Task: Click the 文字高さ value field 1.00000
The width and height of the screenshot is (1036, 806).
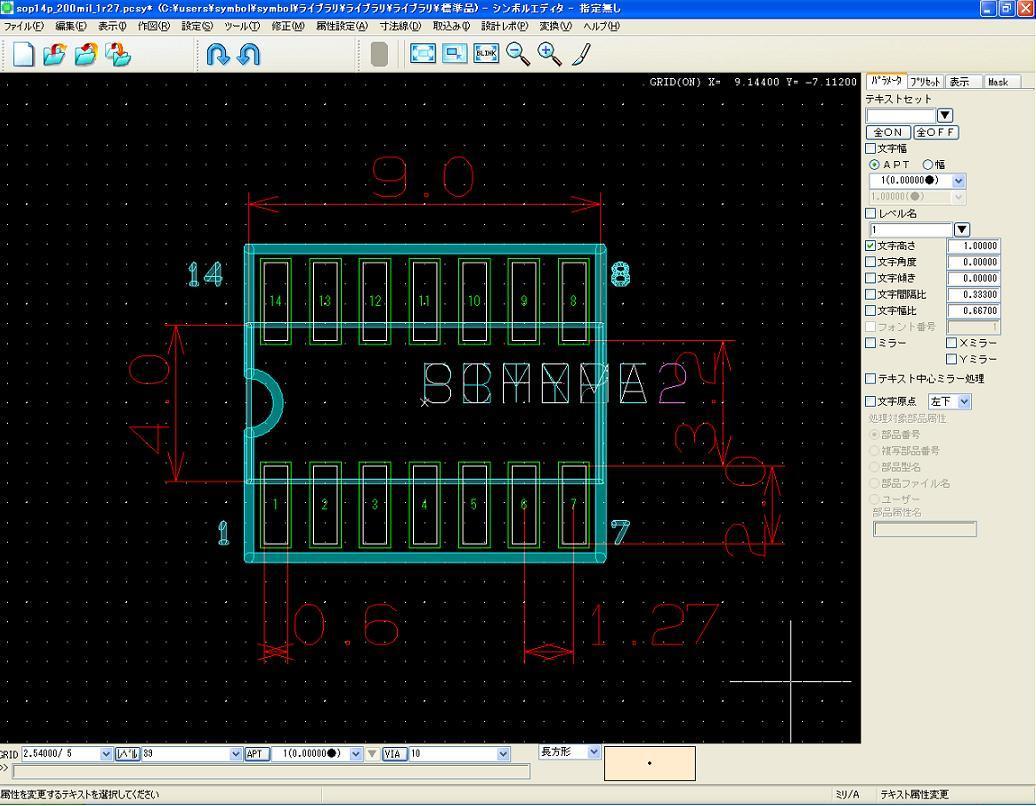Action: pyautogui.click(x=974, y=246)
